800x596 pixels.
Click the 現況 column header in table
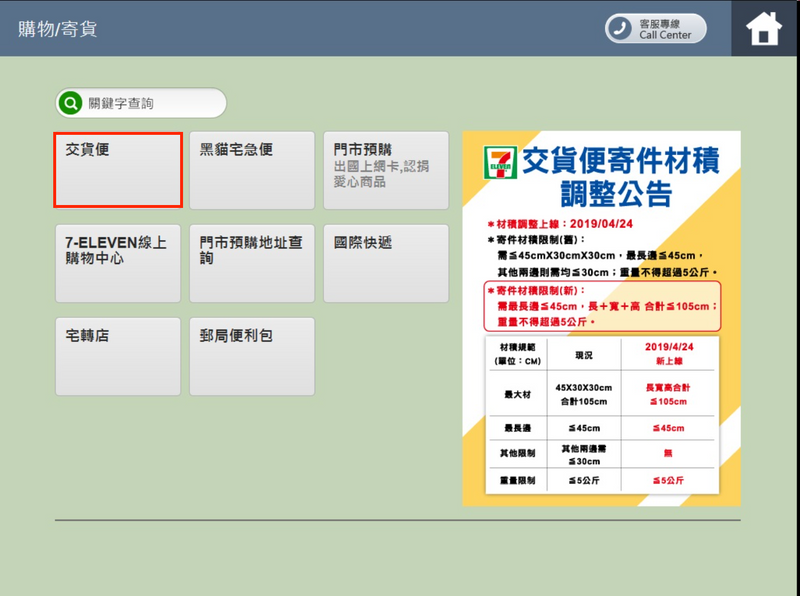584,355
